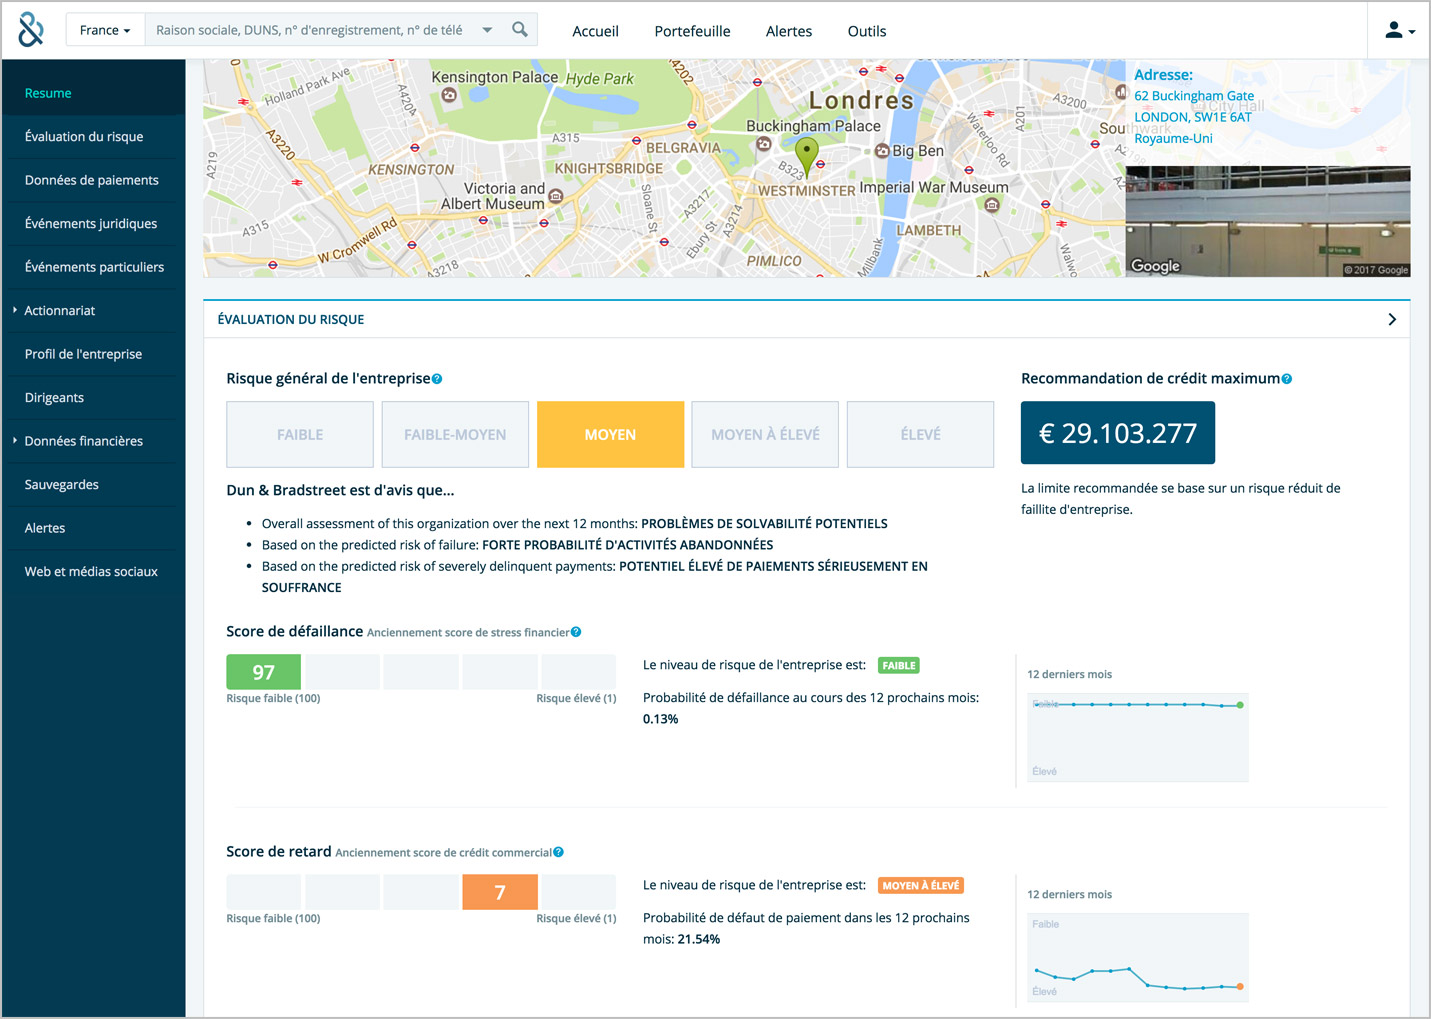Click the LONDON, SW1E 6AT address line
Image resolution: width=1431 pixels, height=1019 pixels.
[x=1193, y=117]
